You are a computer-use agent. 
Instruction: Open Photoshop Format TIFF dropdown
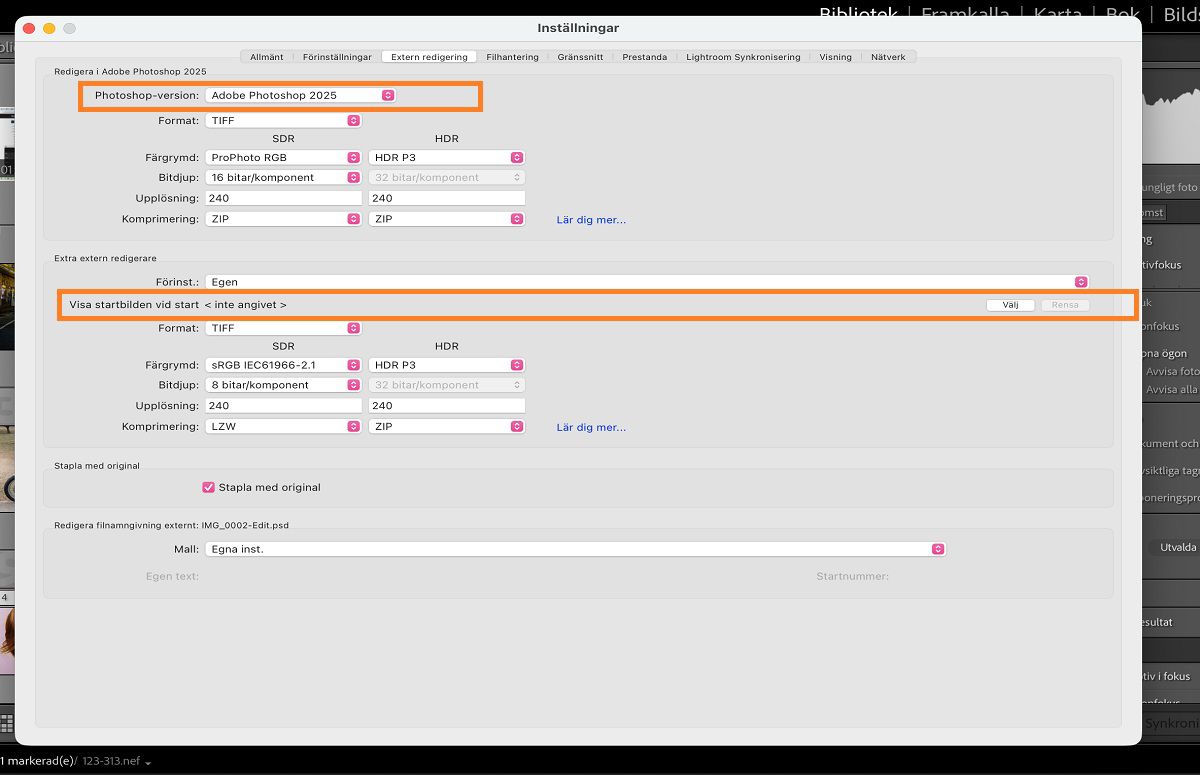tap(283, 120)
